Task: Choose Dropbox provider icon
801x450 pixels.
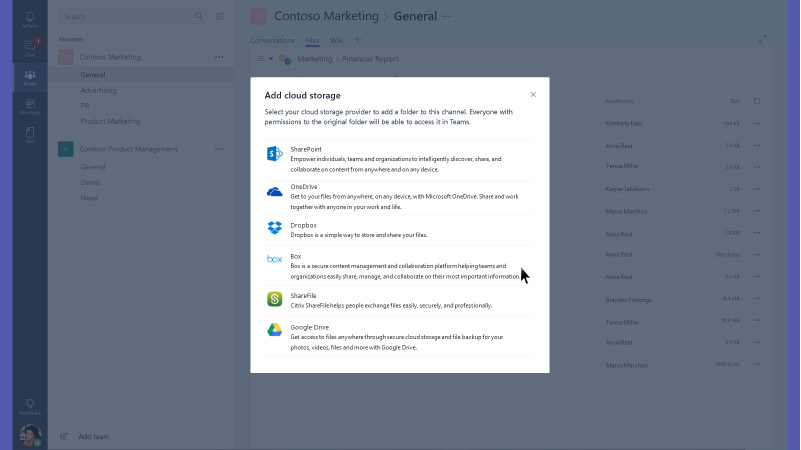Action: click(x=274, y=227)
